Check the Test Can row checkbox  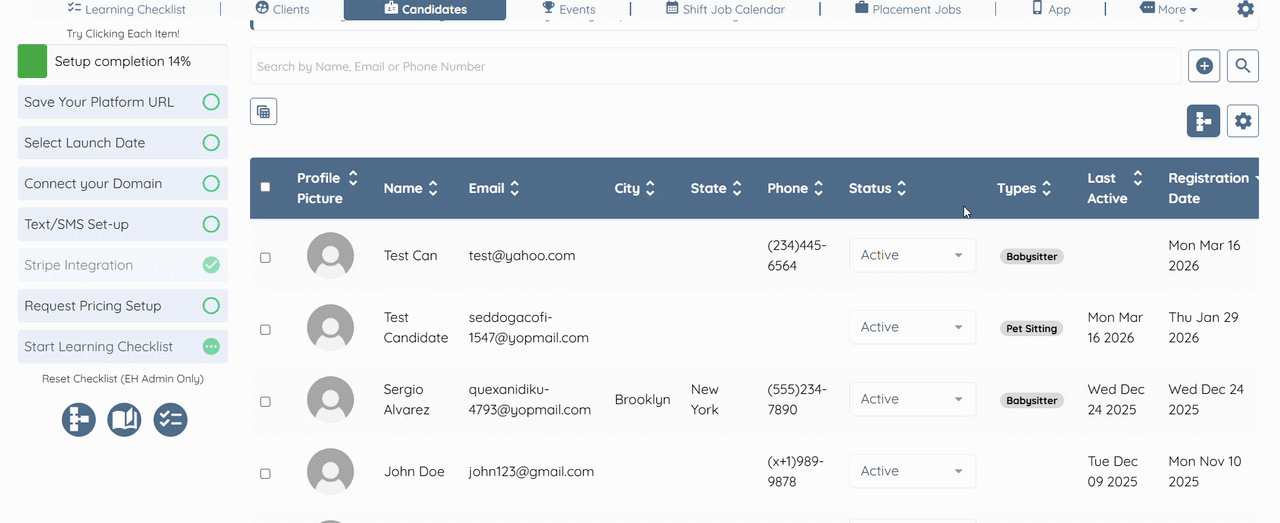[x=265, y=257]
